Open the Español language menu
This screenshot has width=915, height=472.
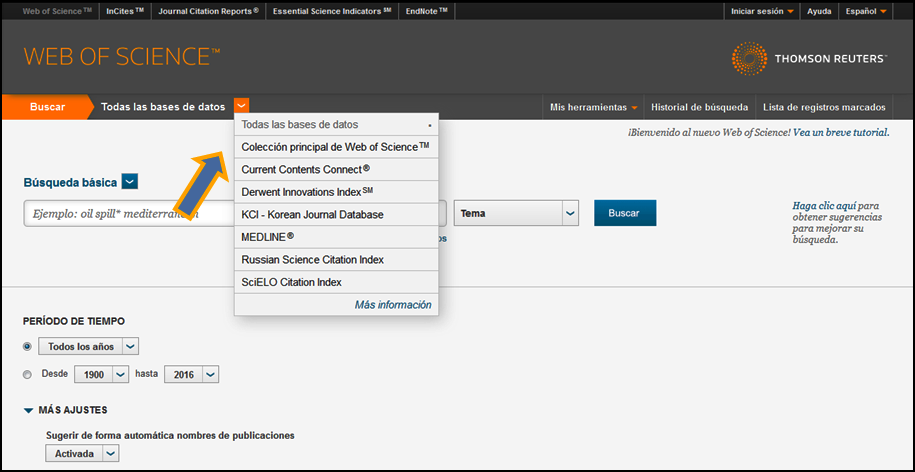pos(866,11)
